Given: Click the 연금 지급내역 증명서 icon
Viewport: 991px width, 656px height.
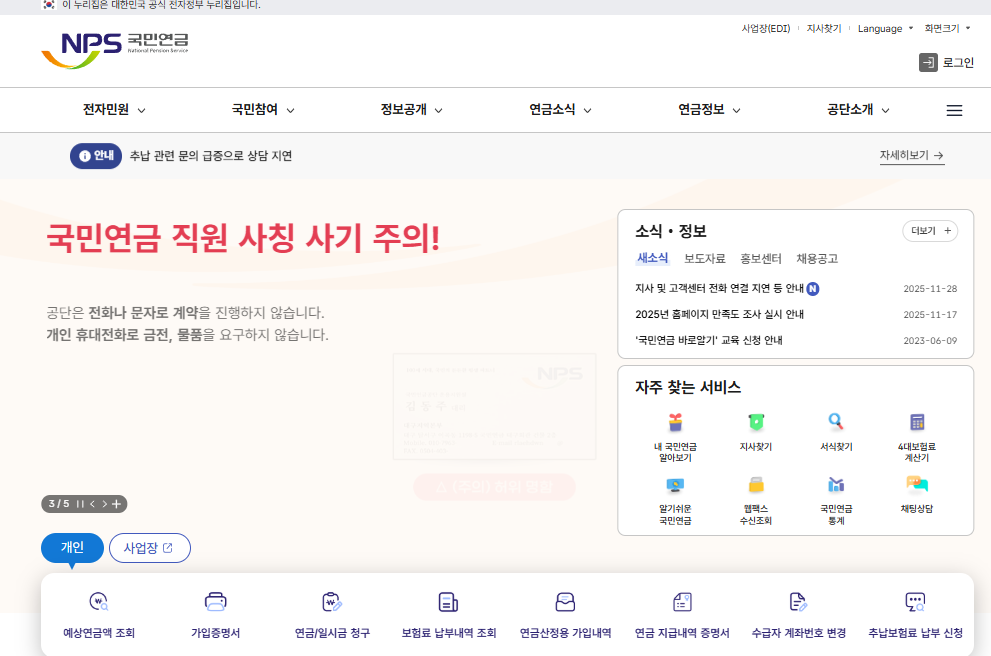Looking at the screenshot, I should click(x=682, y=602).
